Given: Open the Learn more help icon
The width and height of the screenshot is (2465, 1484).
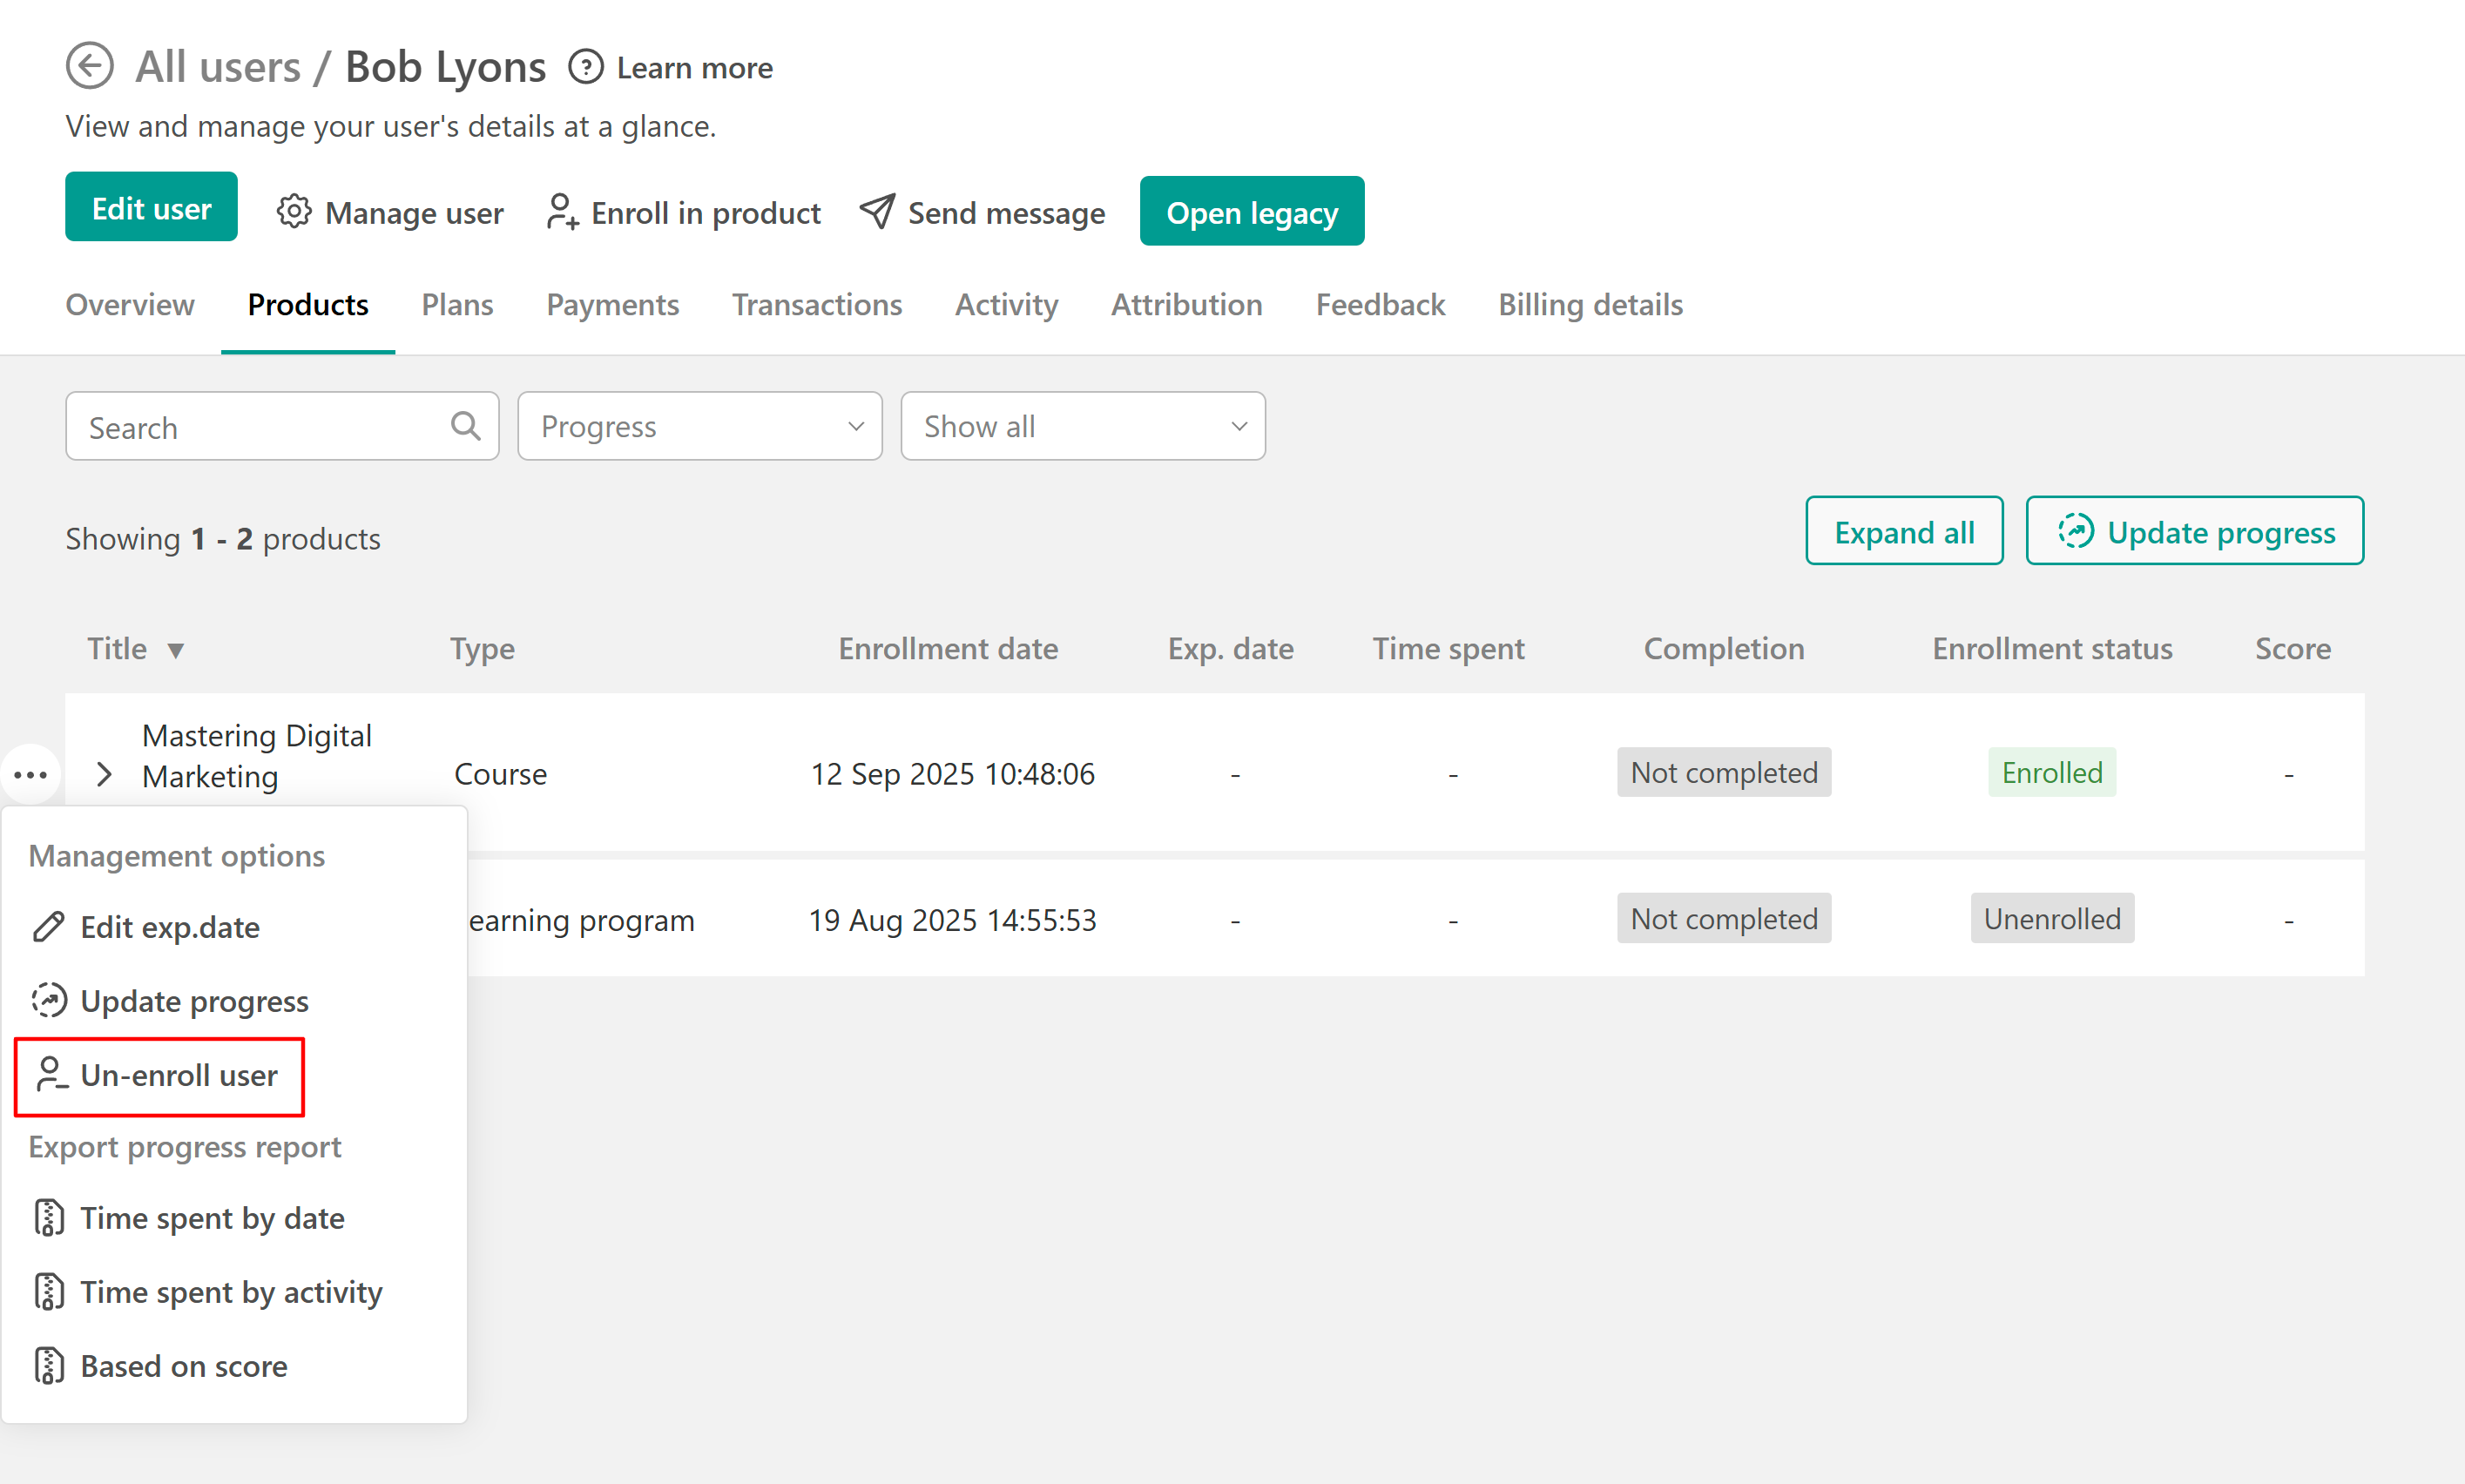Looking at the screenshot, I should pos(585,67).
